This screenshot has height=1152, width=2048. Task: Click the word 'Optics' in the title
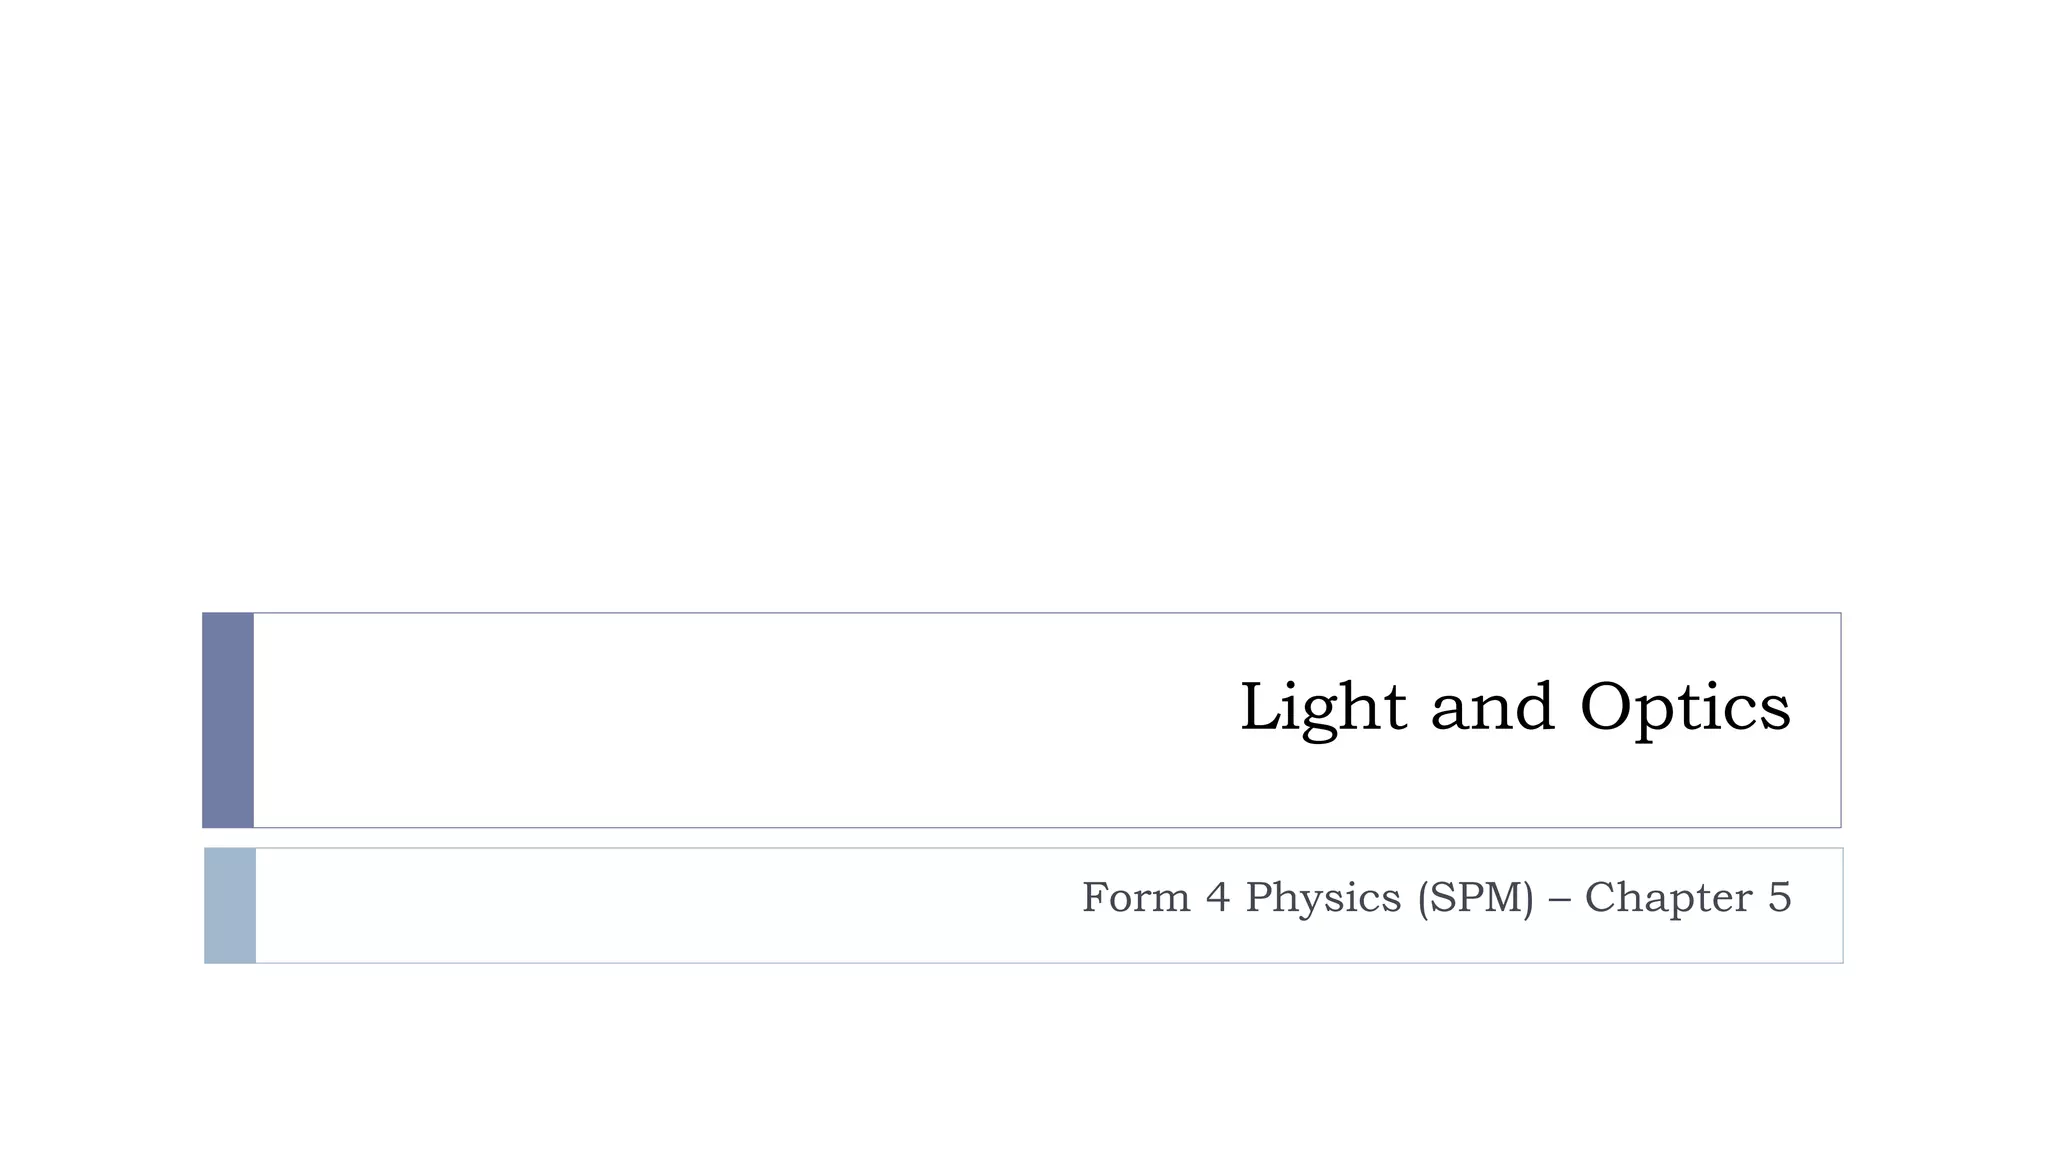1685,707
